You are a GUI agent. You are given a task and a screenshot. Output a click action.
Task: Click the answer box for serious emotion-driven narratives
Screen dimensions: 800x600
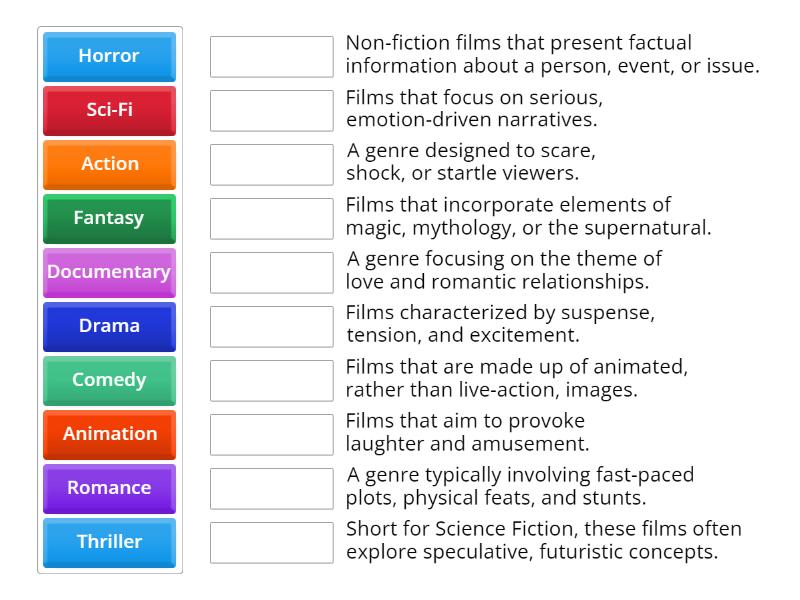coord(271,110)
